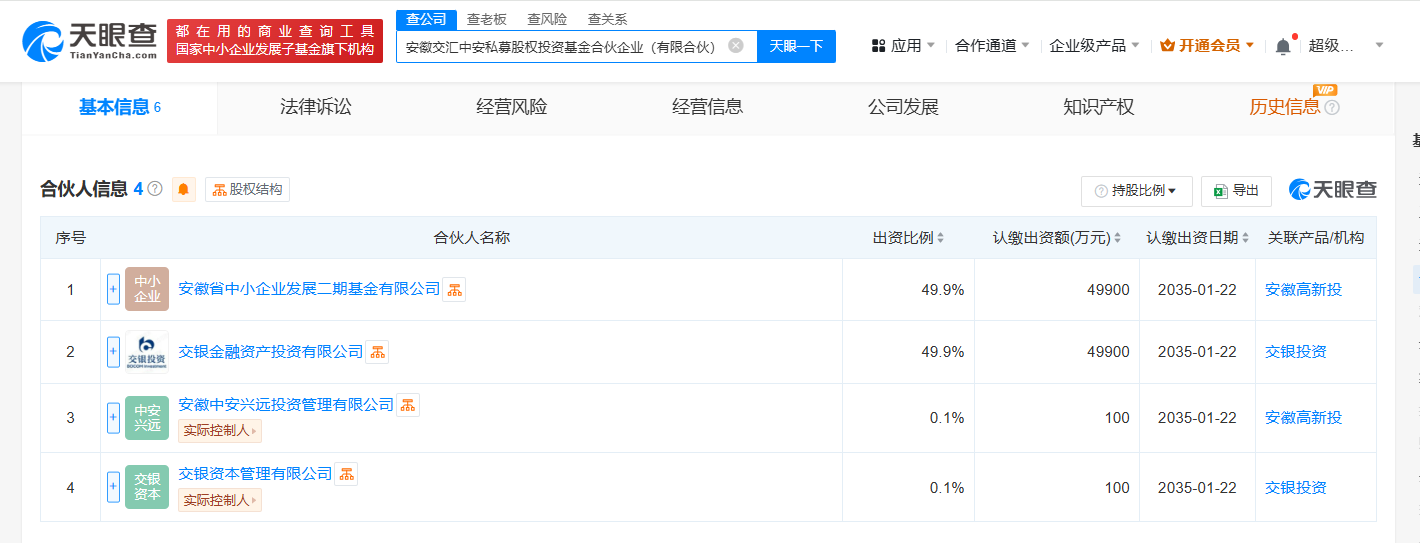
Task: Sort by 认缴出资日期 column arrows
Action: (1246, 238)
